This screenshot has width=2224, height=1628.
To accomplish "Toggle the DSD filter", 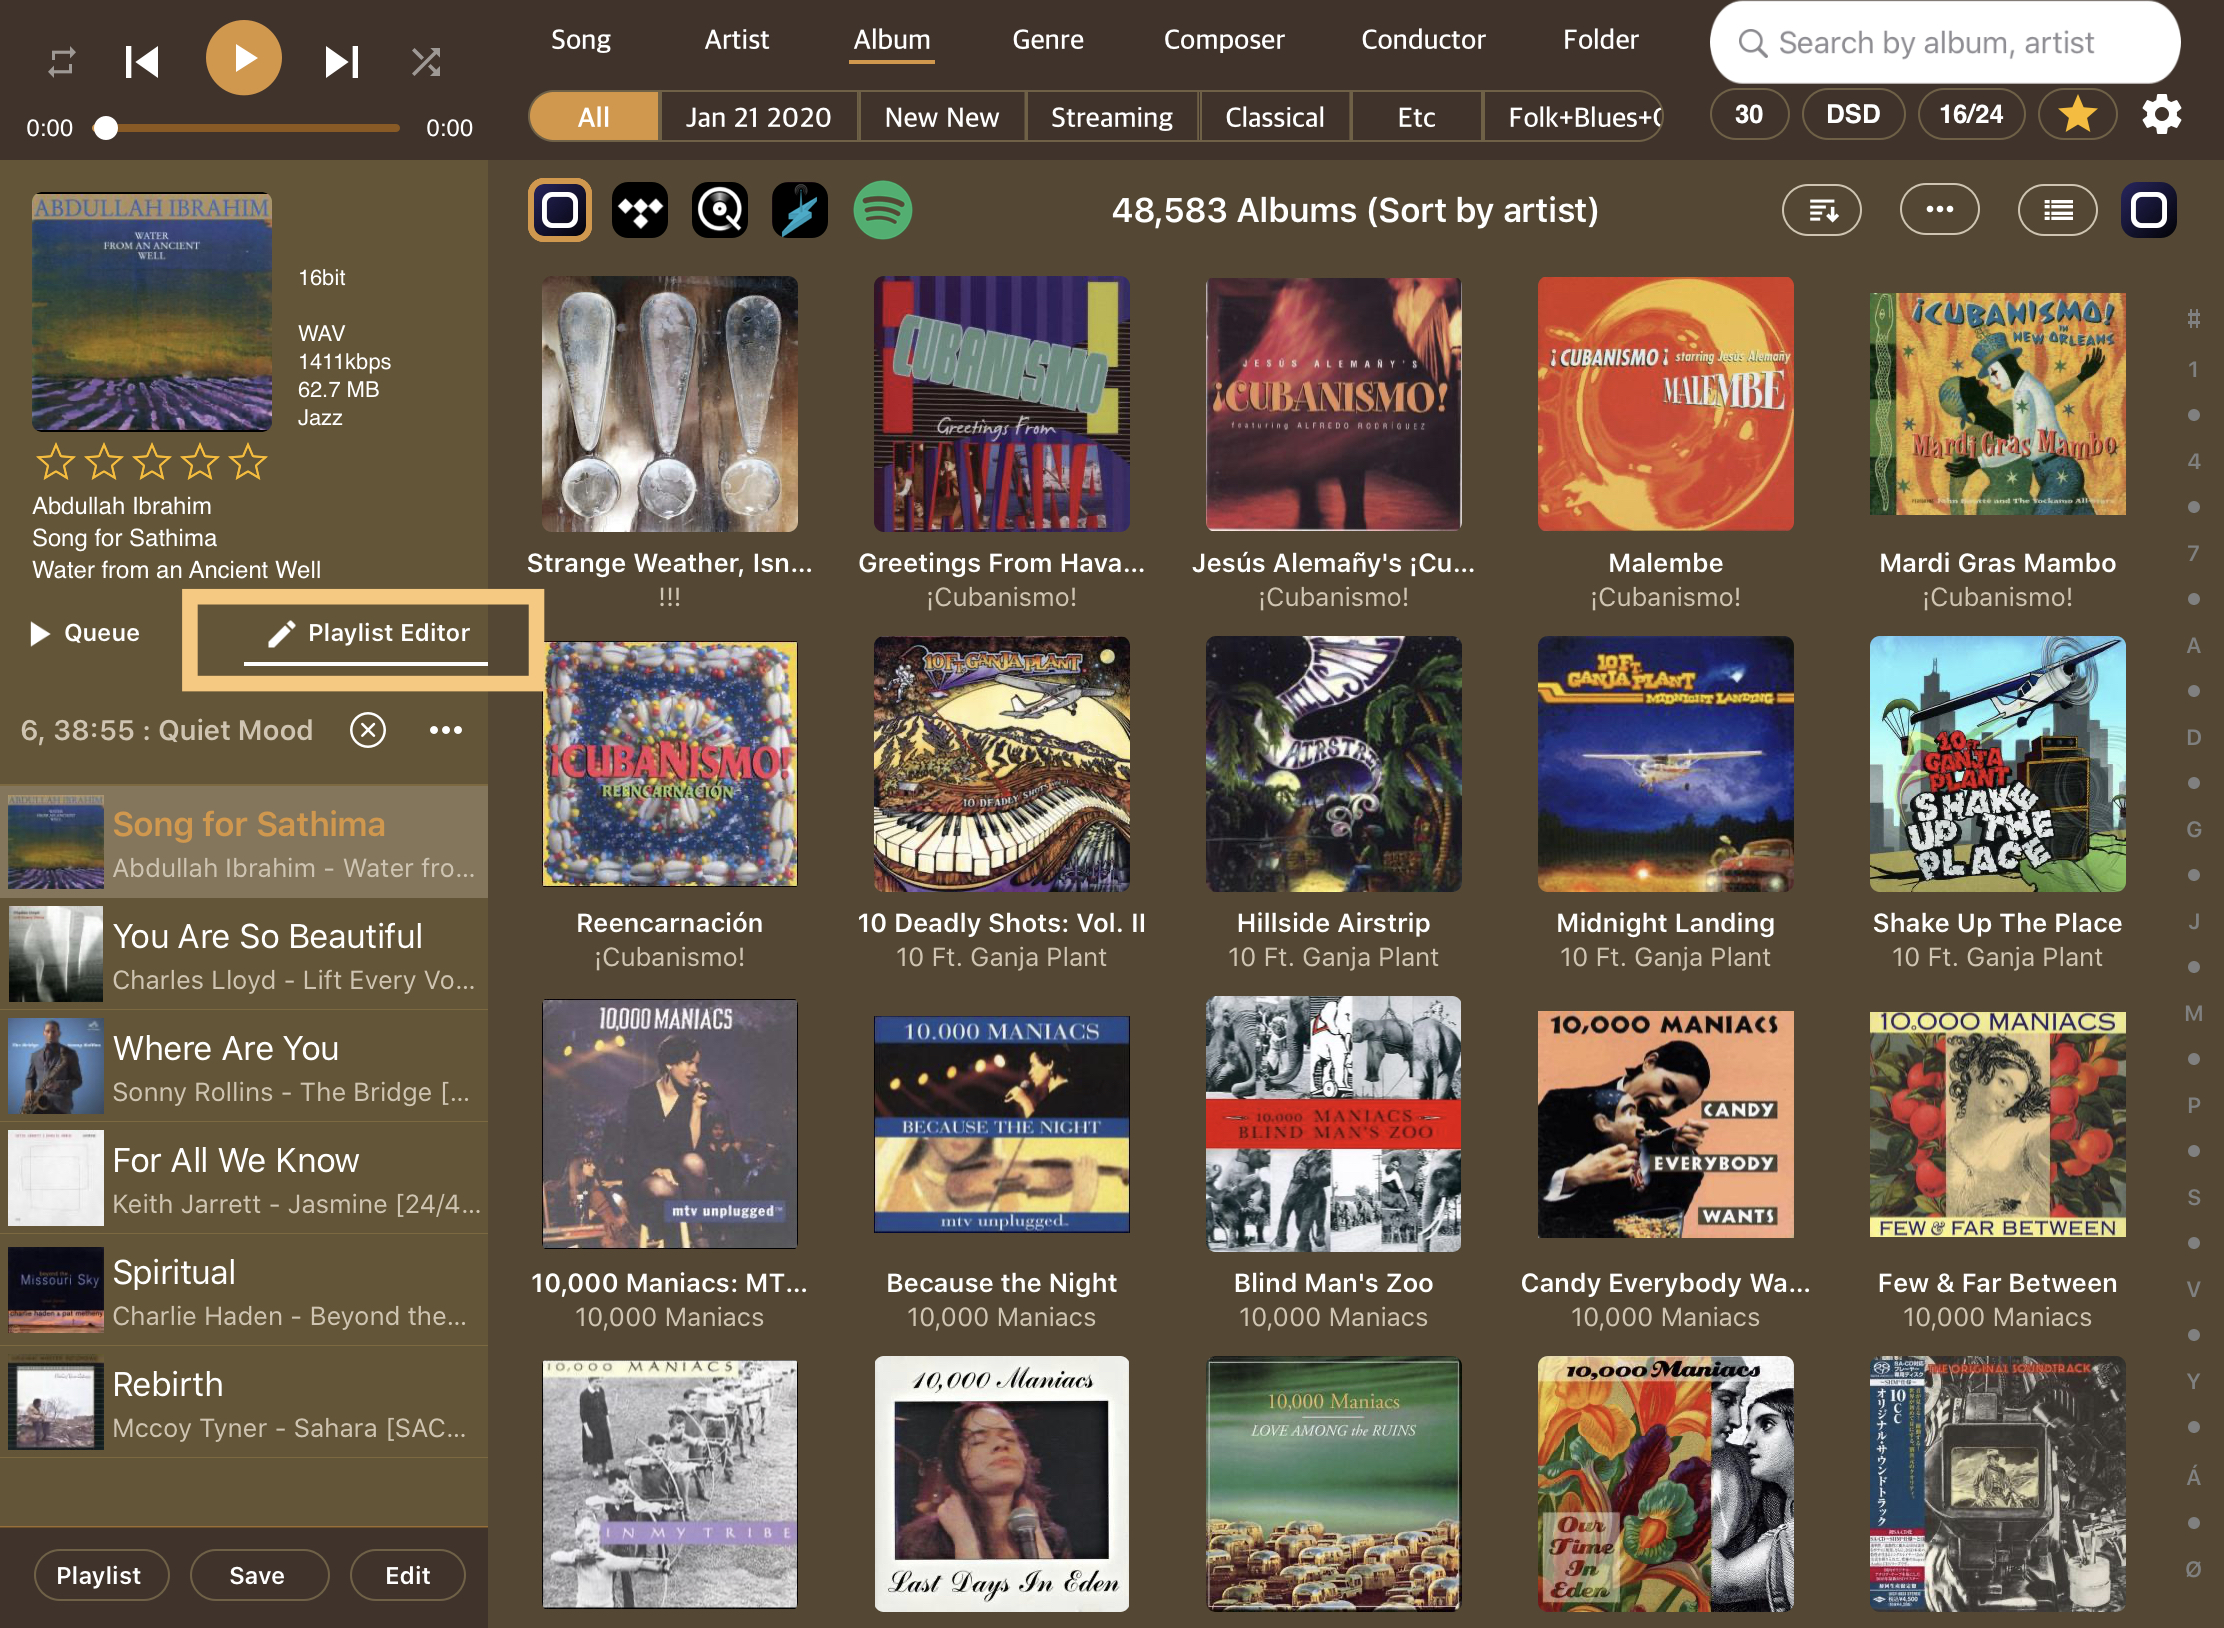I will pos(1852,114).
